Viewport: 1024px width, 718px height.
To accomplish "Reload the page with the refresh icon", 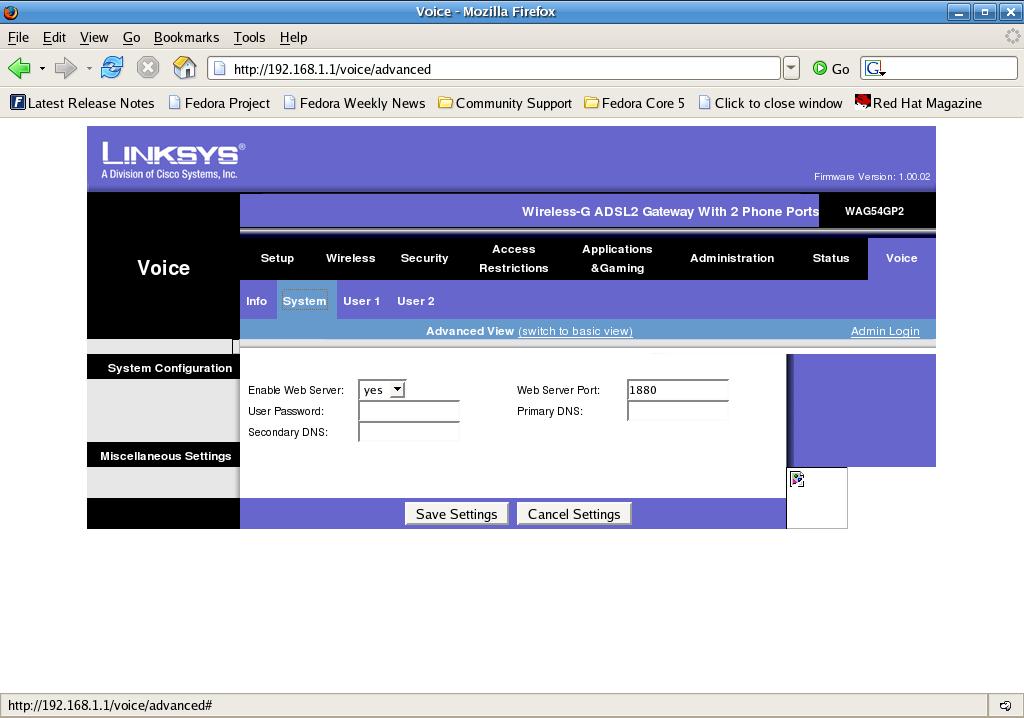I will pos(112,68).
